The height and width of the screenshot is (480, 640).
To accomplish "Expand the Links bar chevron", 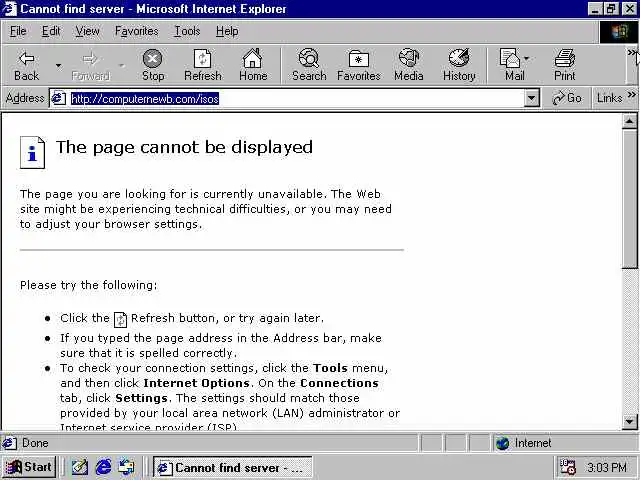I will tap(631, 95).
